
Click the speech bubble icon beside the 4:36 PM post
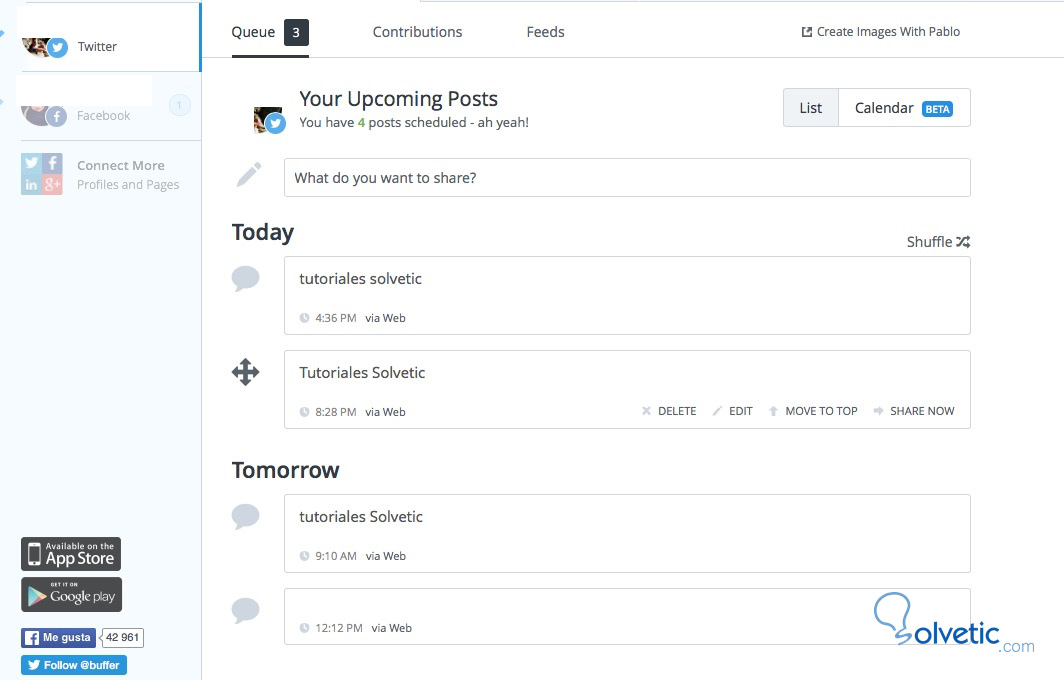click(x=245, y=279)
